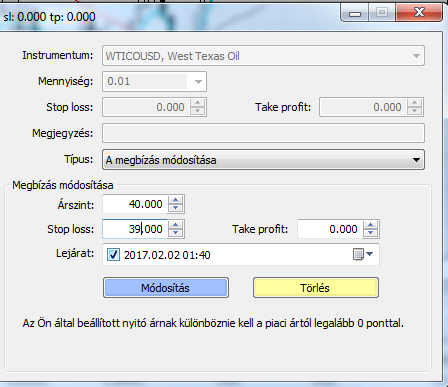Viewport: 448px width, 387px height.
Task: Click the upper disabled Take profit field
Action: click(x=363, y=107)
